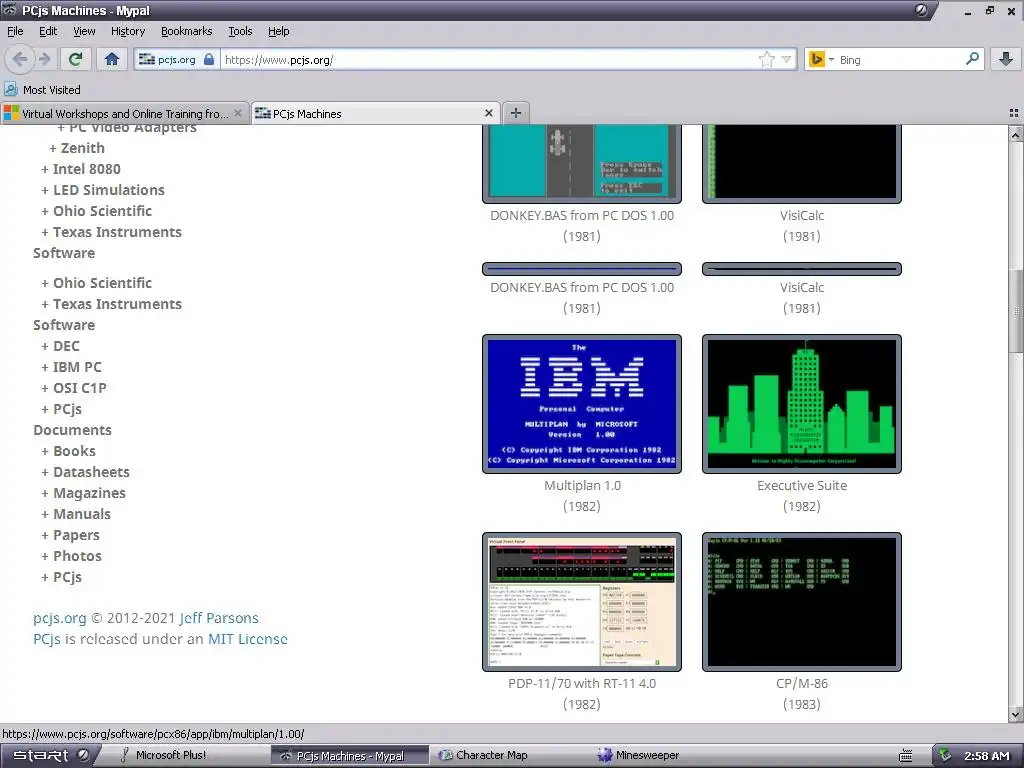Reload the page with the green refresh icon
Image resolution: width=1024 pixels, height=768 pixels.
[x=76, y=59]
